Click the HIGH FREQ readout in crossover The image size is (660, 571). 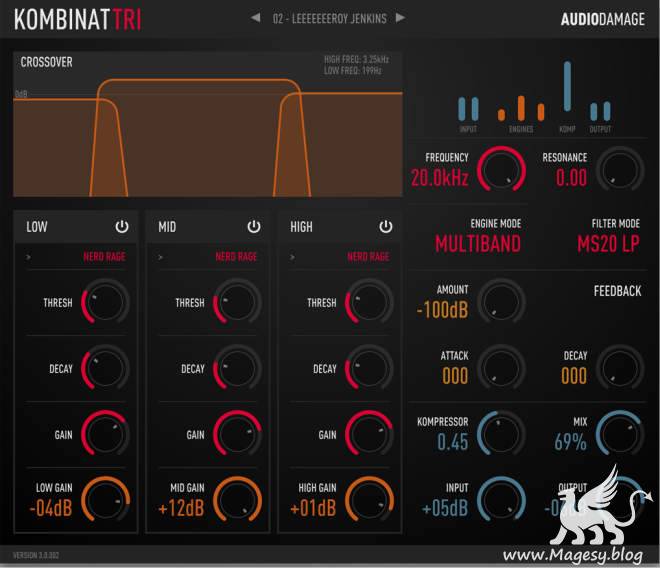(356, 59)
